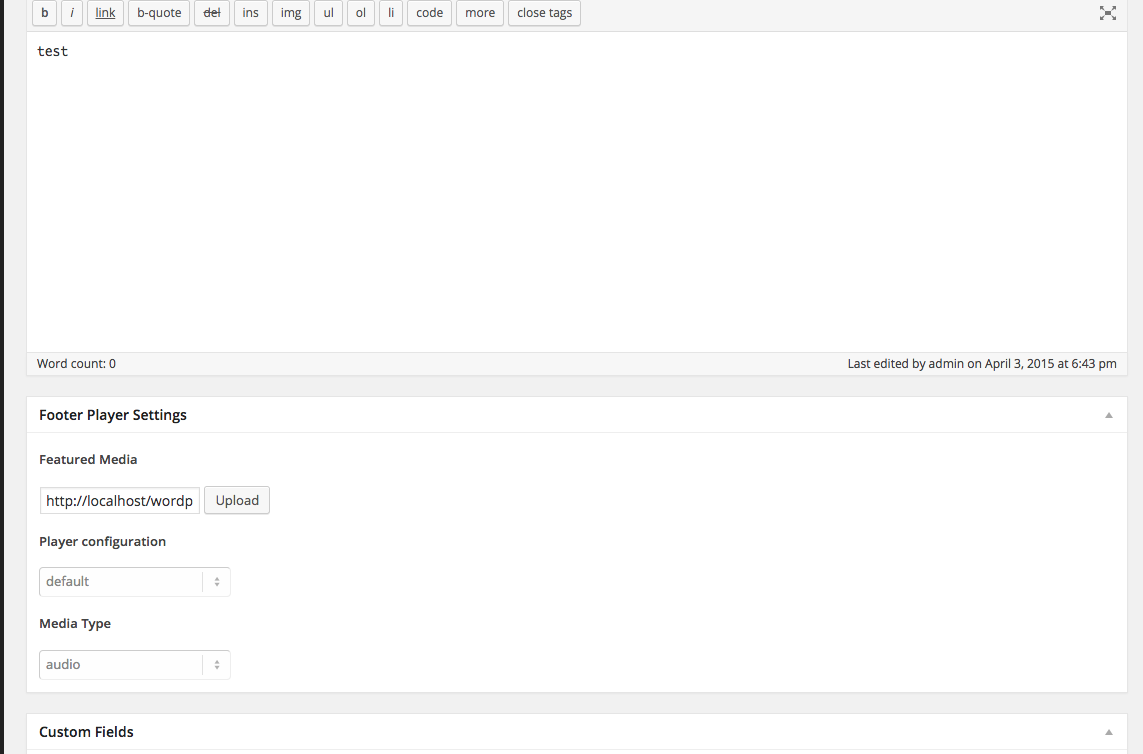Add a blockquote using b-quote
The height and width of the screenshot is (754, 1143).
(x=158, y=13)
